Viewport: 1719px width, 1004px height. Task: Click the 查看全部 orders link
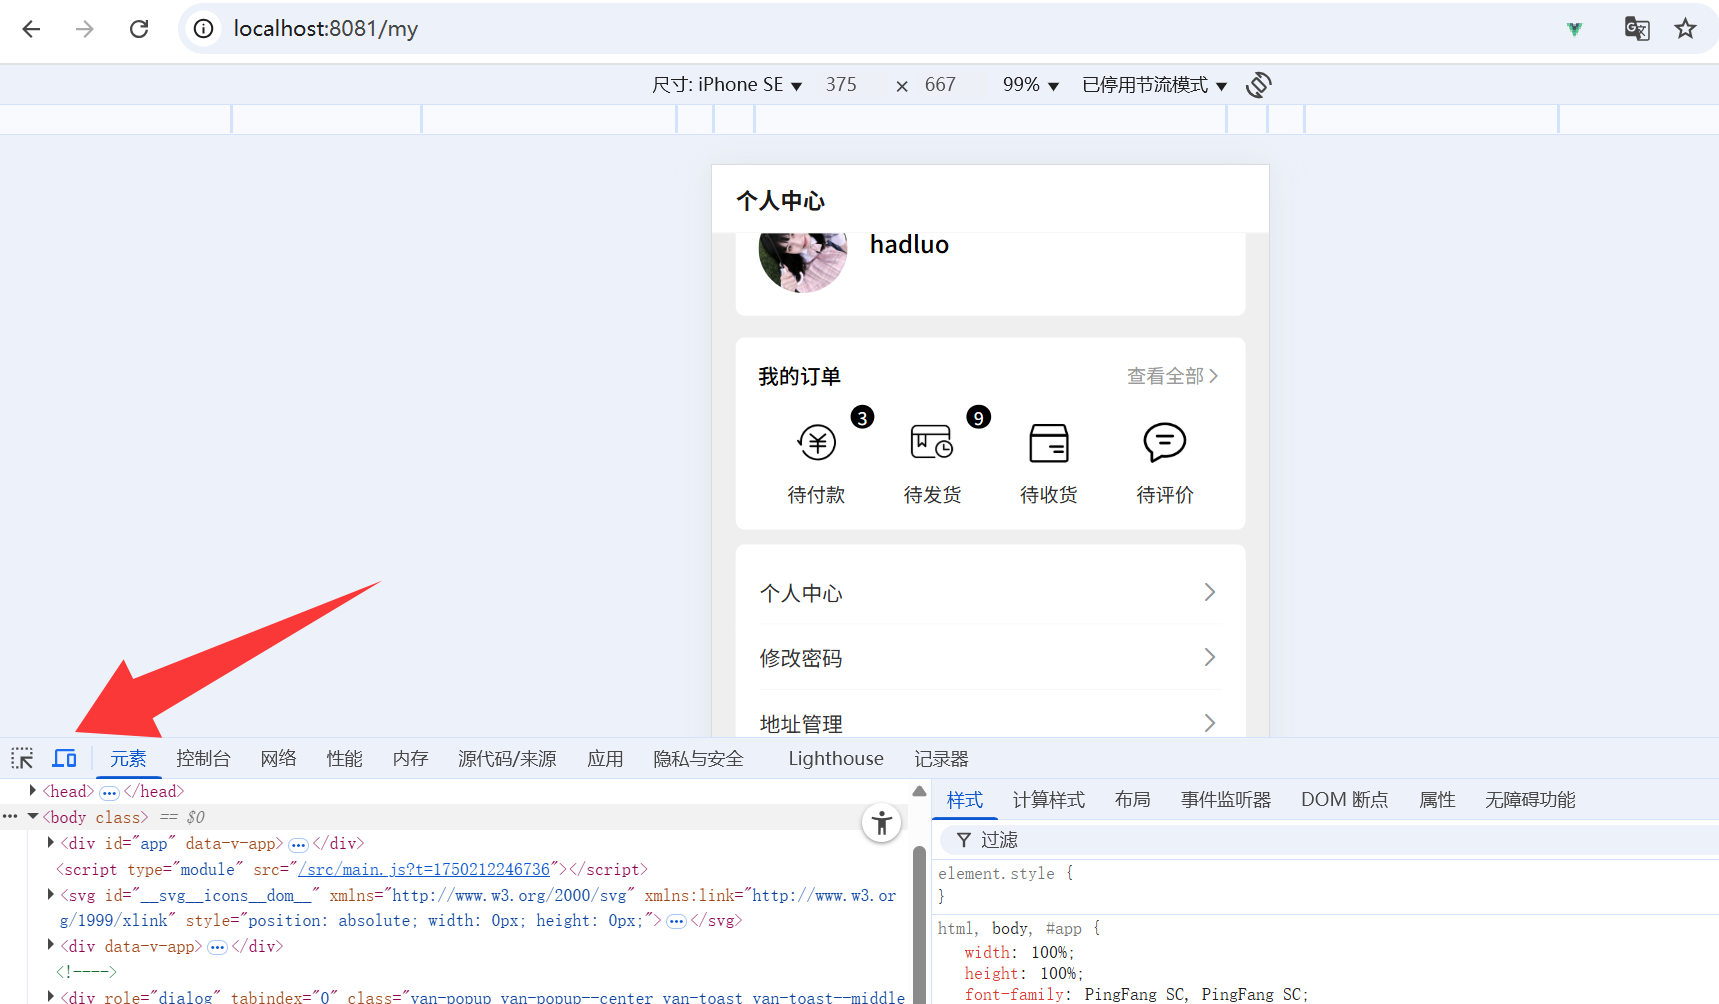pos(1172,376)
